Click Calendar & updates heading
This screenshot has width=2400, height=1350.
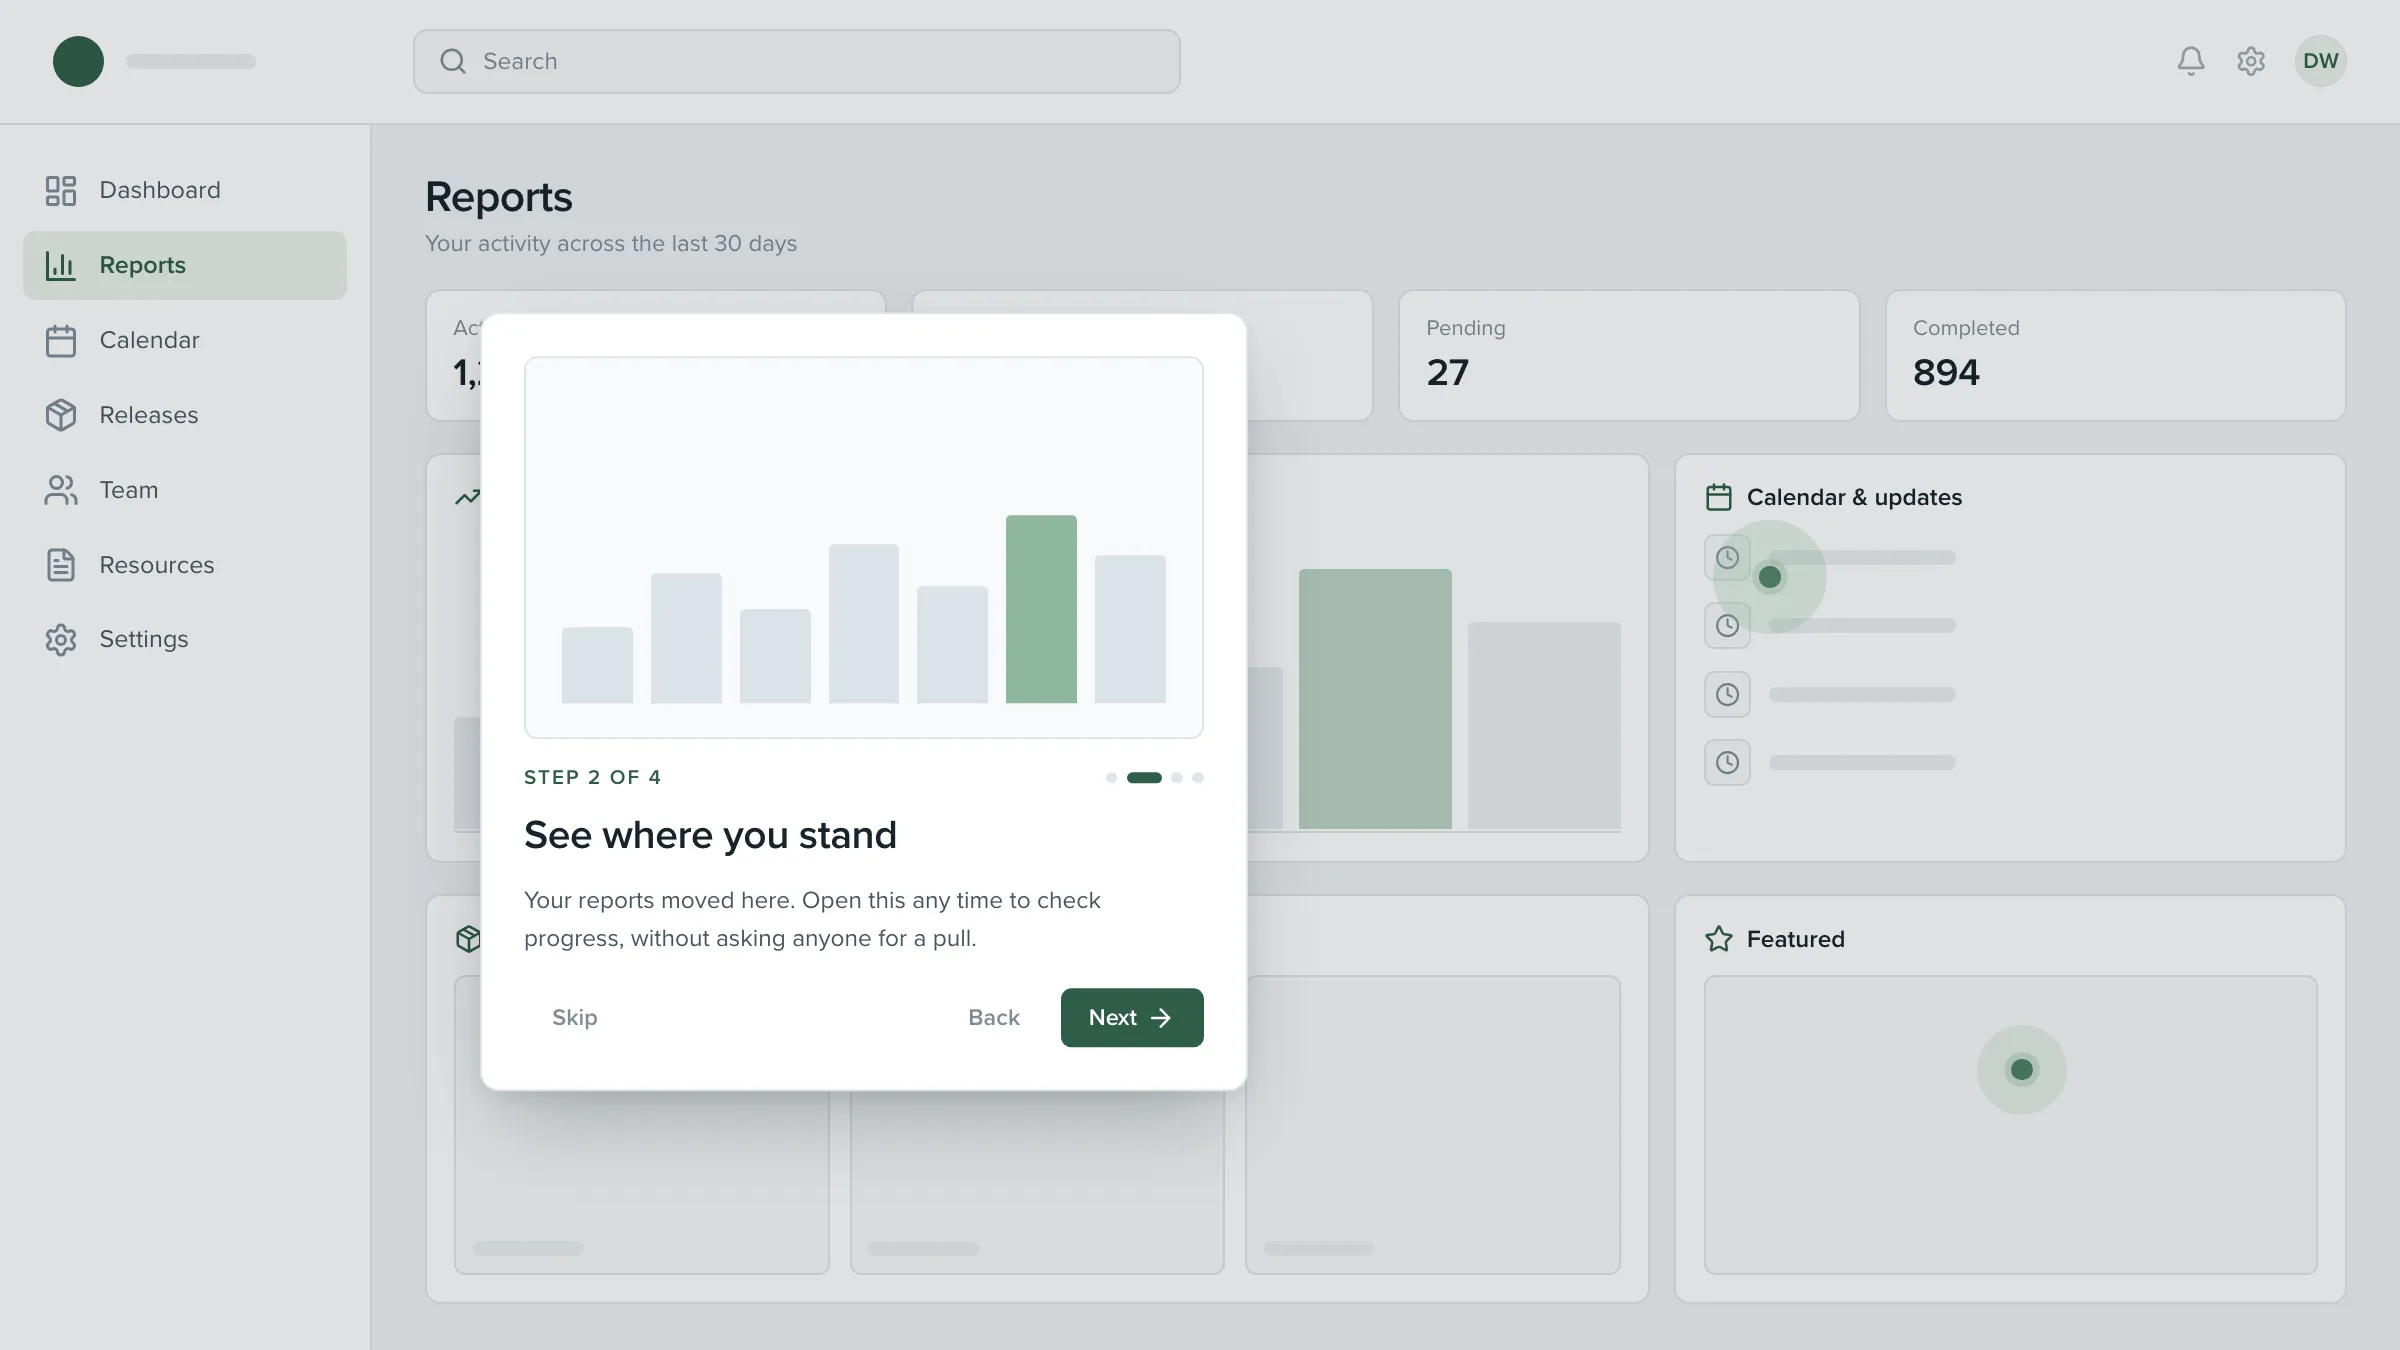pos(1854,497)
